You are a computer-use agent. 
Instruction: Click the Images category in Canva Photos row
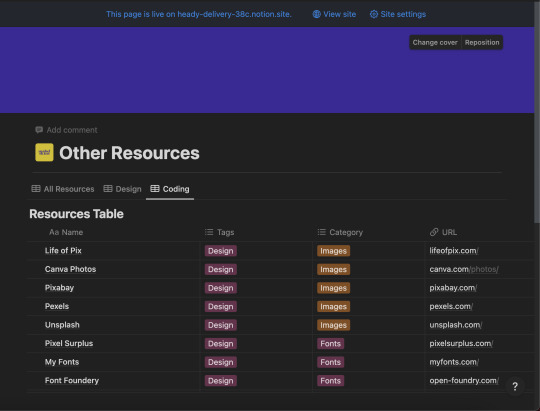333,269
